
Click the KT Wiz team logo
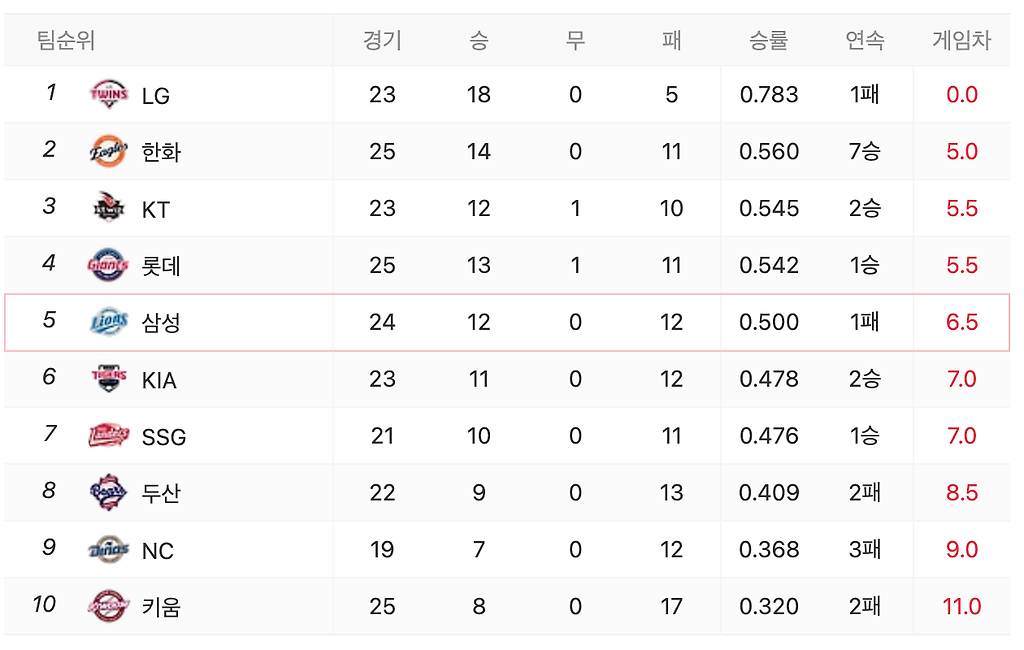coord(108,208)
